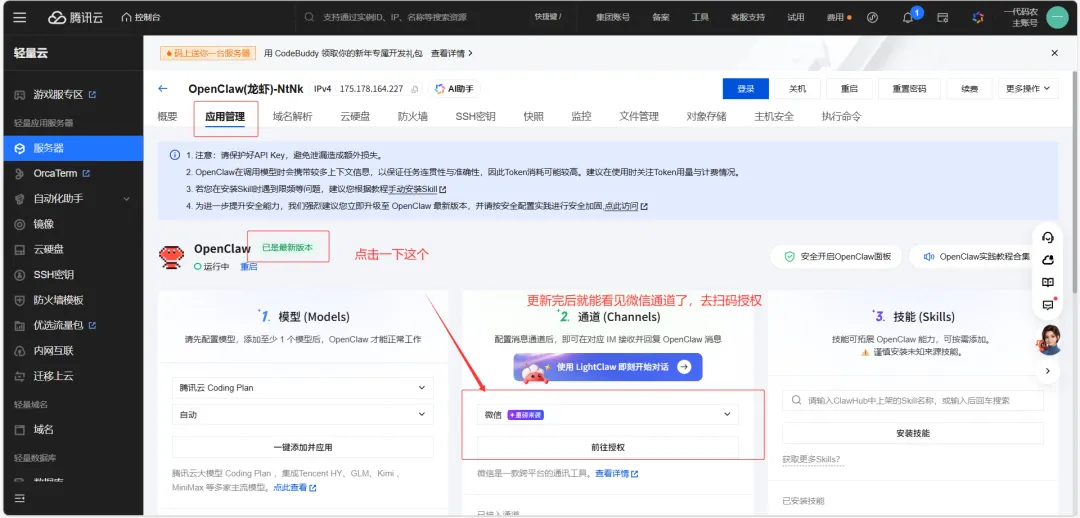Click 安全开启OpenClaw面板 button

click(x=836, y=256)
